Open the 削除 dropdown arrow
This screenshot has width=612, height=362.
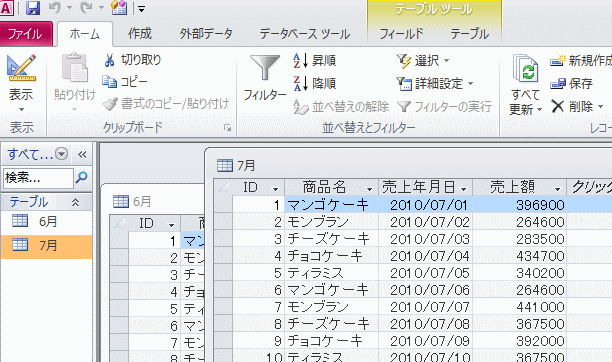(x=600, y=106)
